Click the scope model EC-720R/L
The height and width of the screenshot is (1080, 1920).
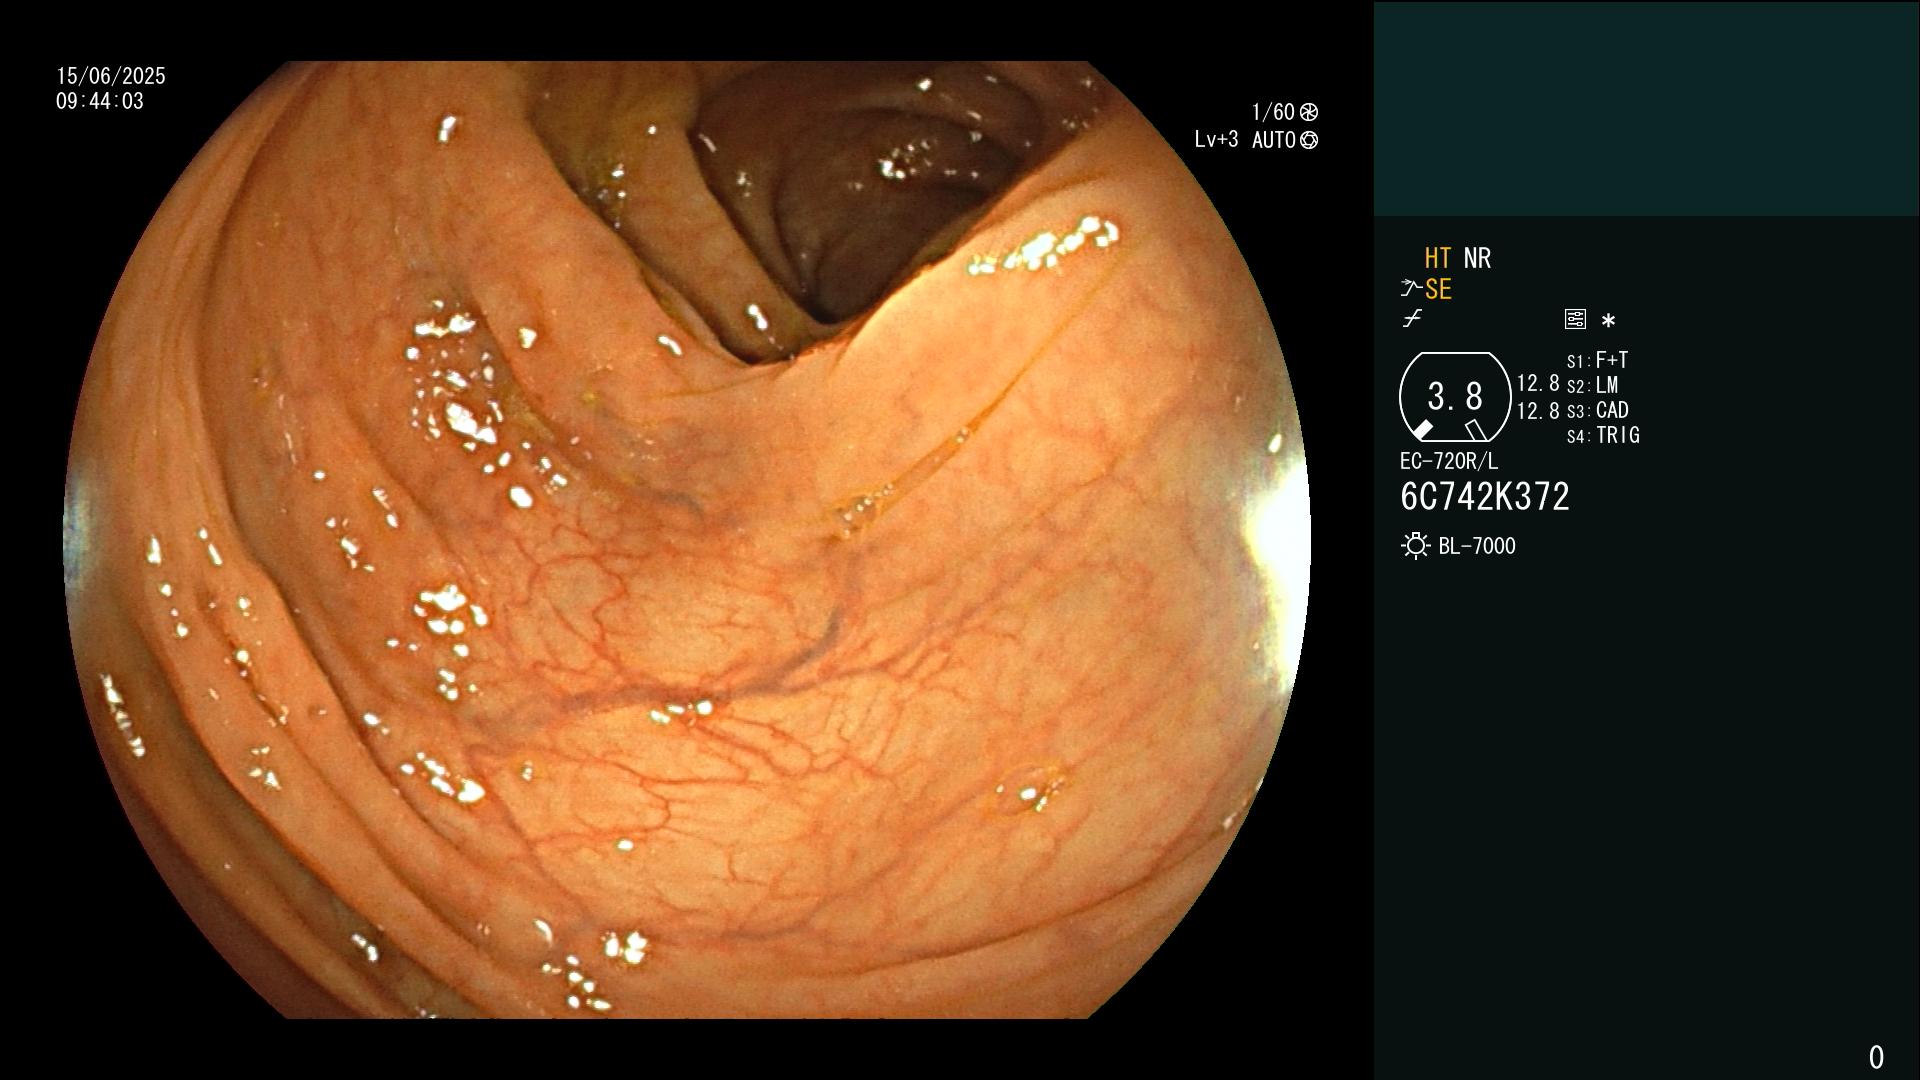[x=1449, y=461]
